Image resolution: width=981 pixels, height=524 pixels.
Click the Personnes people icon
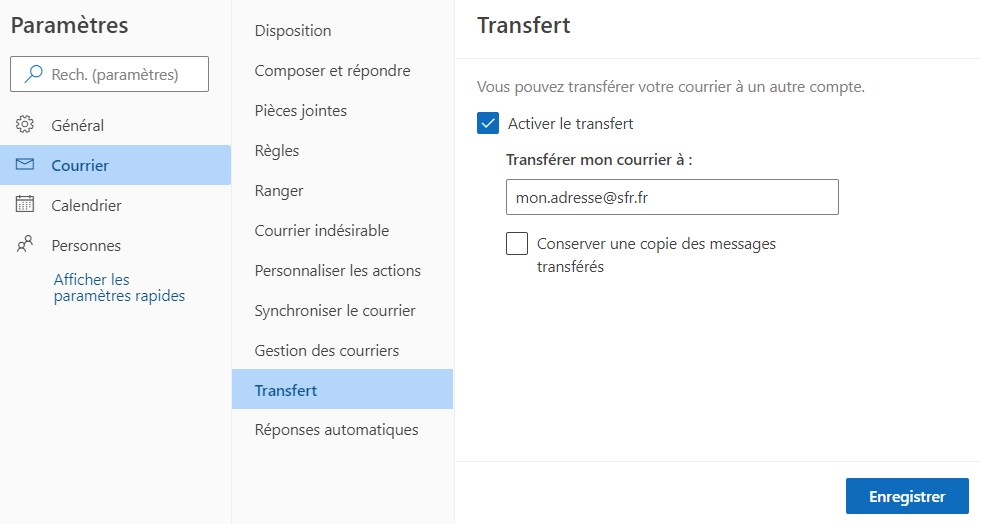pos(25,245)
